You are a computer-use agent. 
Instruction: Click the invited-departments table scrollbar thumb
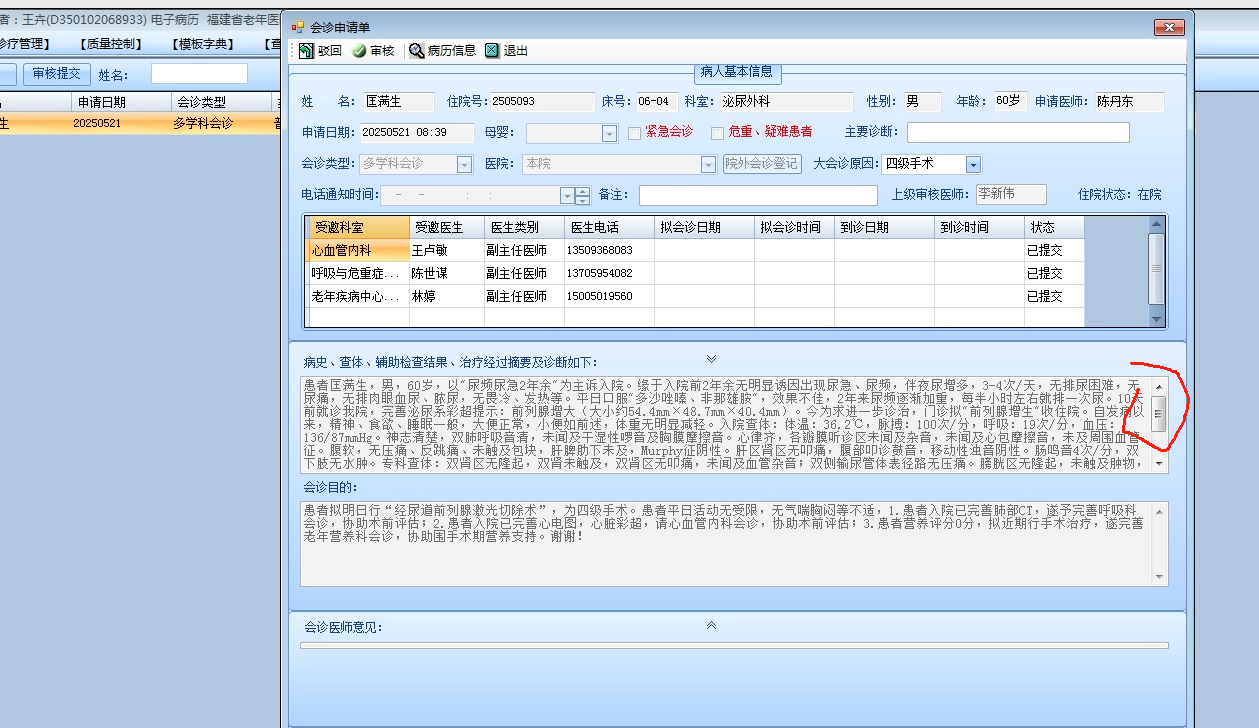click(1157, 268)
